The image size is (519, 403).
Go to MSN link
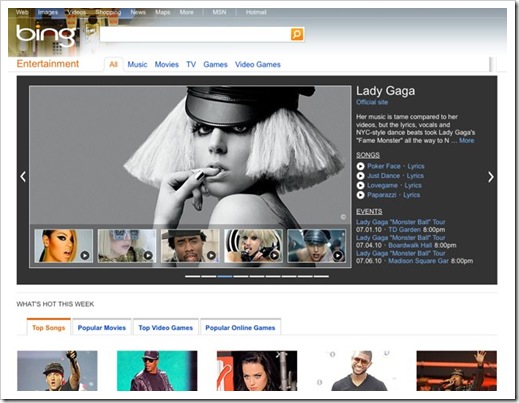point(219,12)
